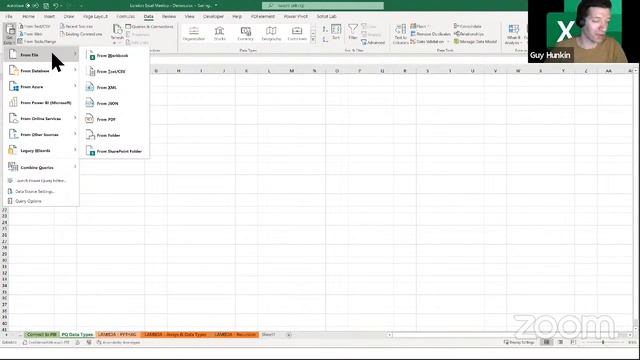Screen dimensions: 640x360
Task: Switch to the Insert ribbon tab
Action: coord(49,16)
